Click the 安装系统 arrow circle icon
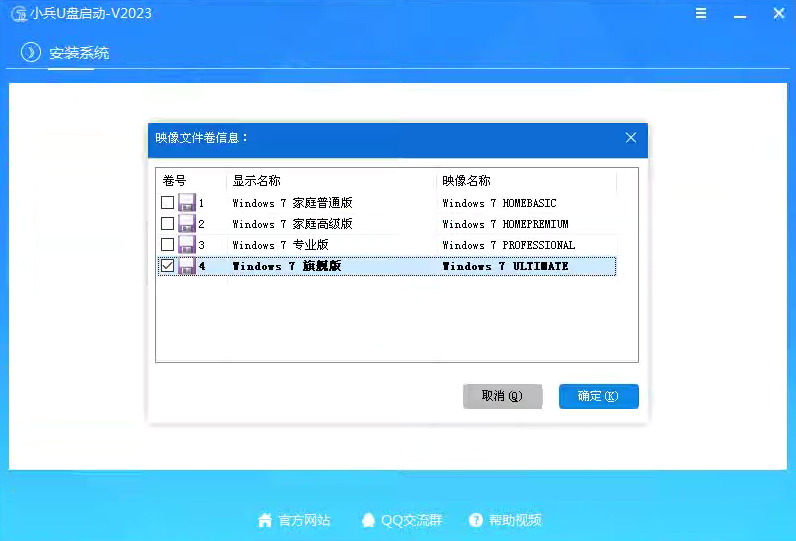The width and height of the screenshot is (796, 541). click(x=31, y=52)
